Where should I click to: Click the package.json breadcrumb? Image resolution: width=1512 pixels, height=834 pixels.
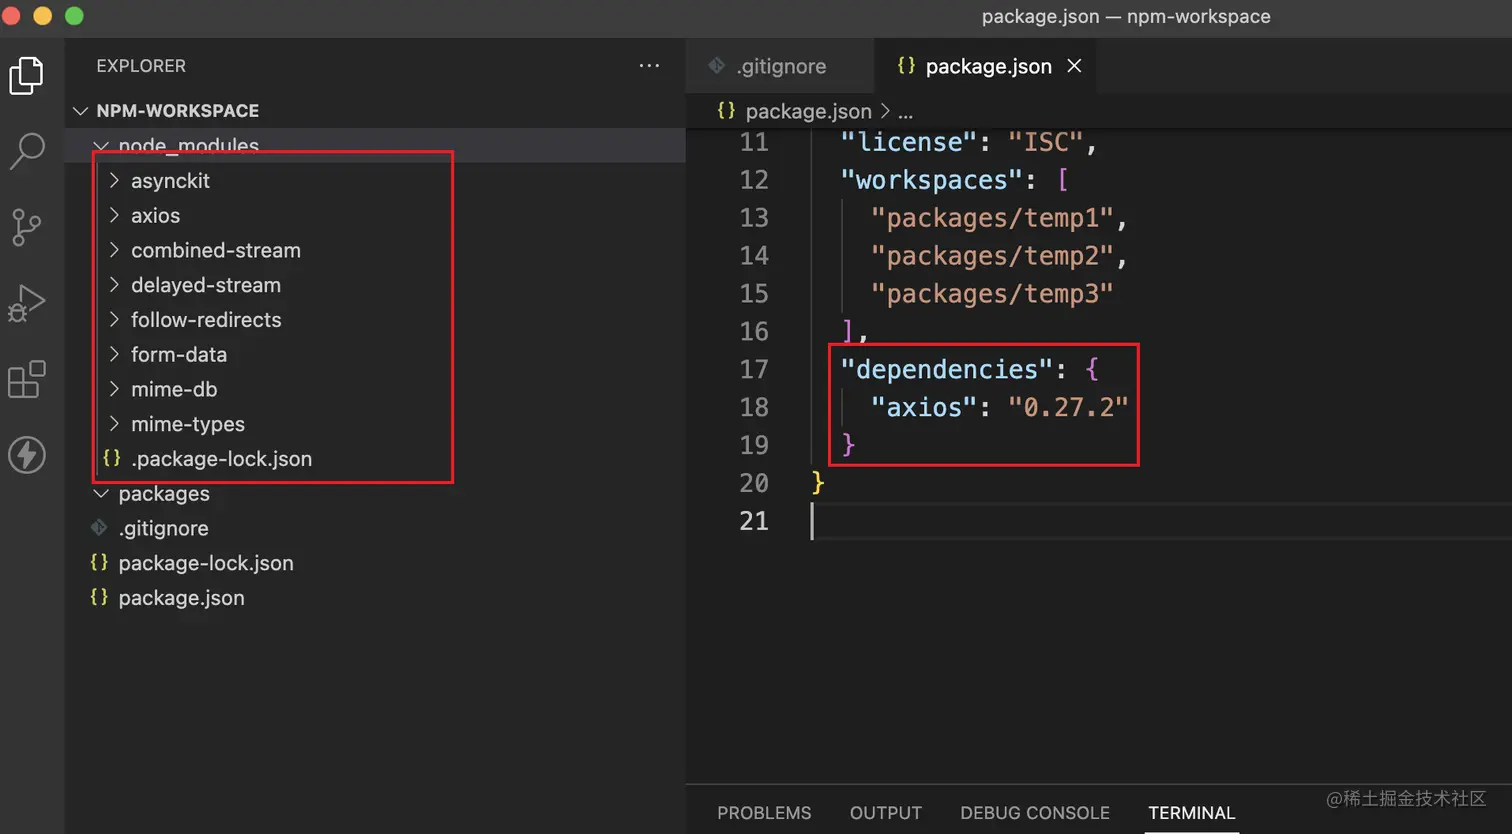[x=807, y=111]
